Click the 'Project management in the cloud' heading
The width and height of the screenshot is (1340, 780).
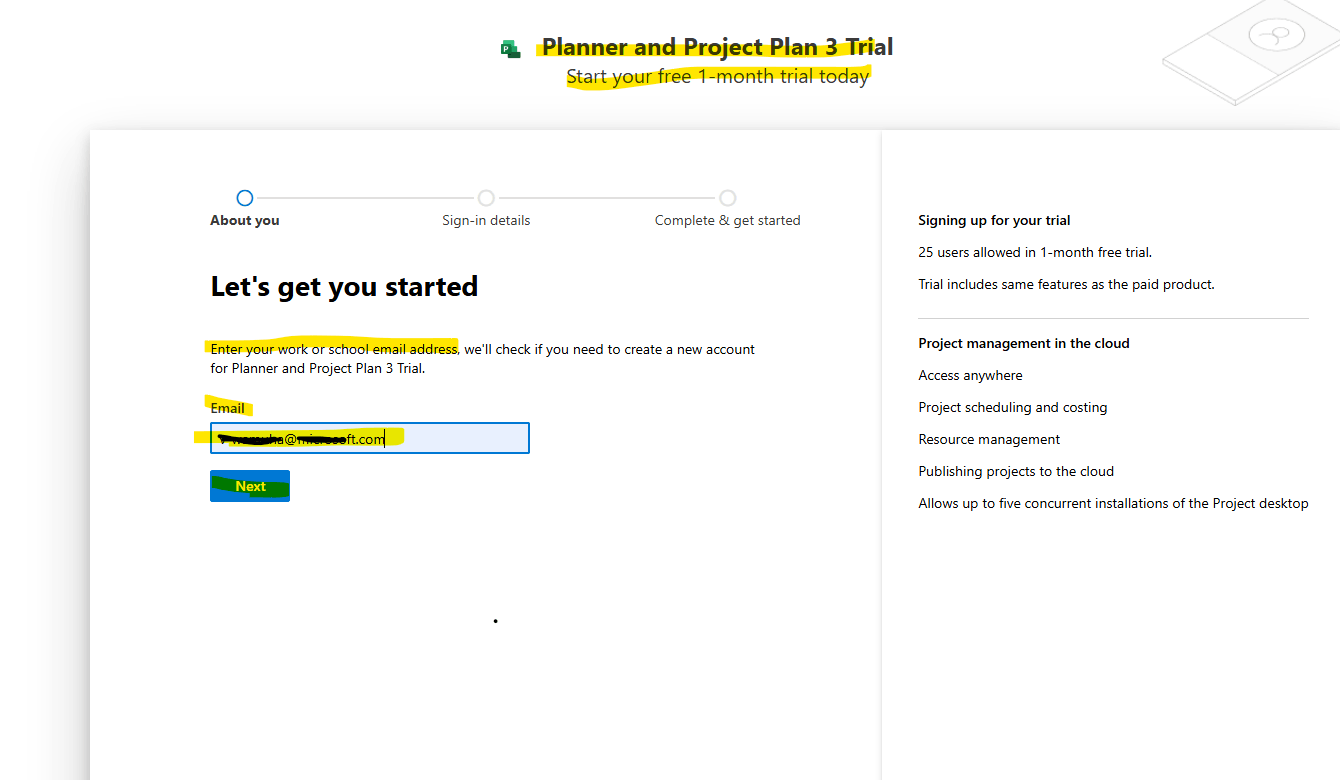1024,343
